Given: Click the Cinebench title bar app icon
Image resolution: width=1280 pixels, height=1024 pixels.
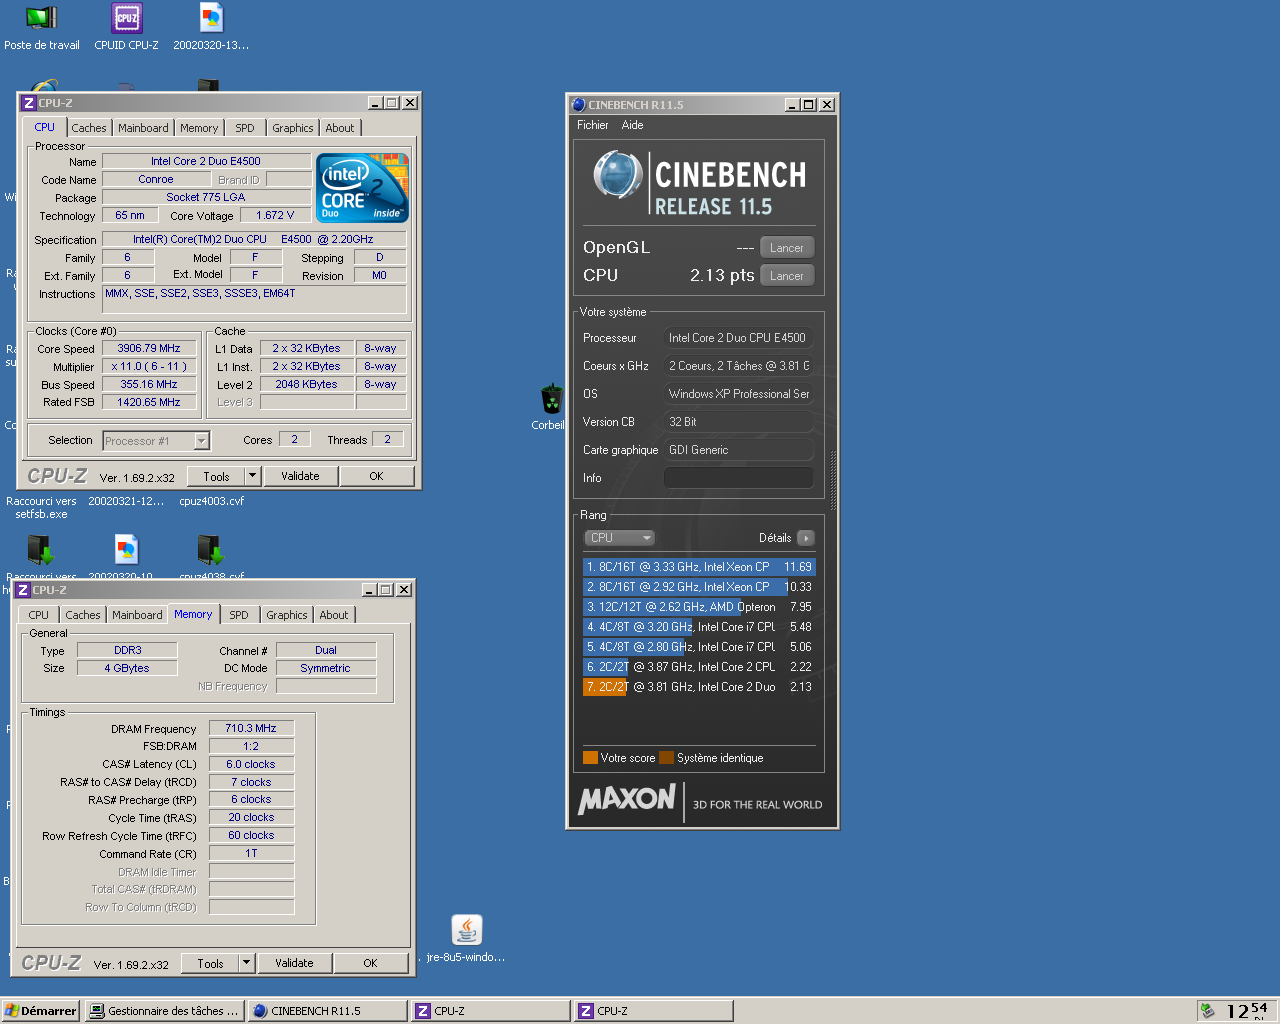Looking at the screenshot, I should tap(578, 104).
